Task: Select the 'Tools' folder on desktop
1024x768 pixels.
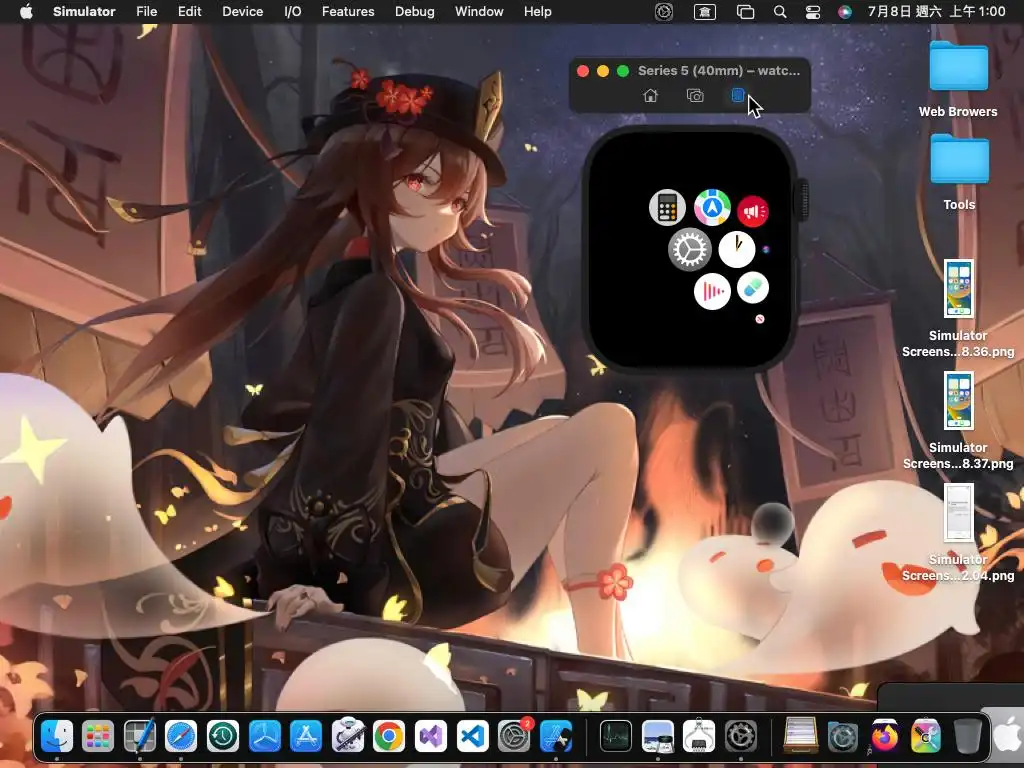Action: 959,172
